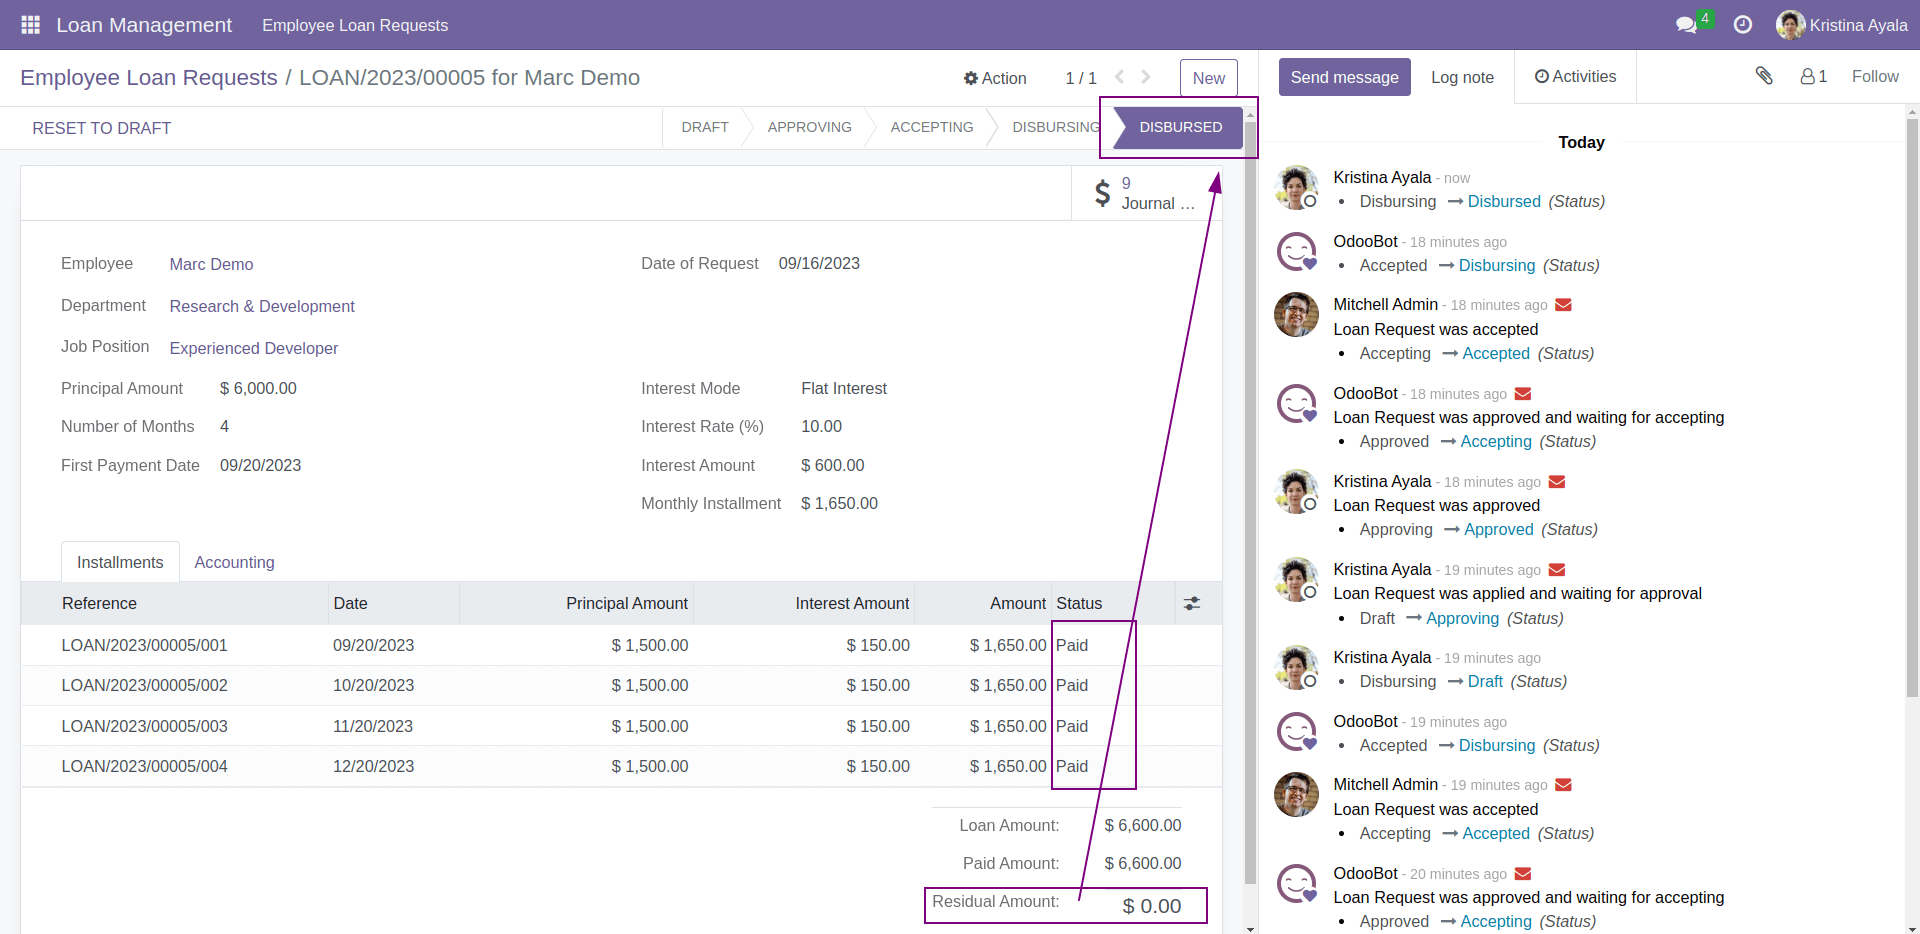Image resolution: width=1920 pixels, height=934 pixels.
Task: Open column options icon in Installments table
Action: pos(1192,604)
